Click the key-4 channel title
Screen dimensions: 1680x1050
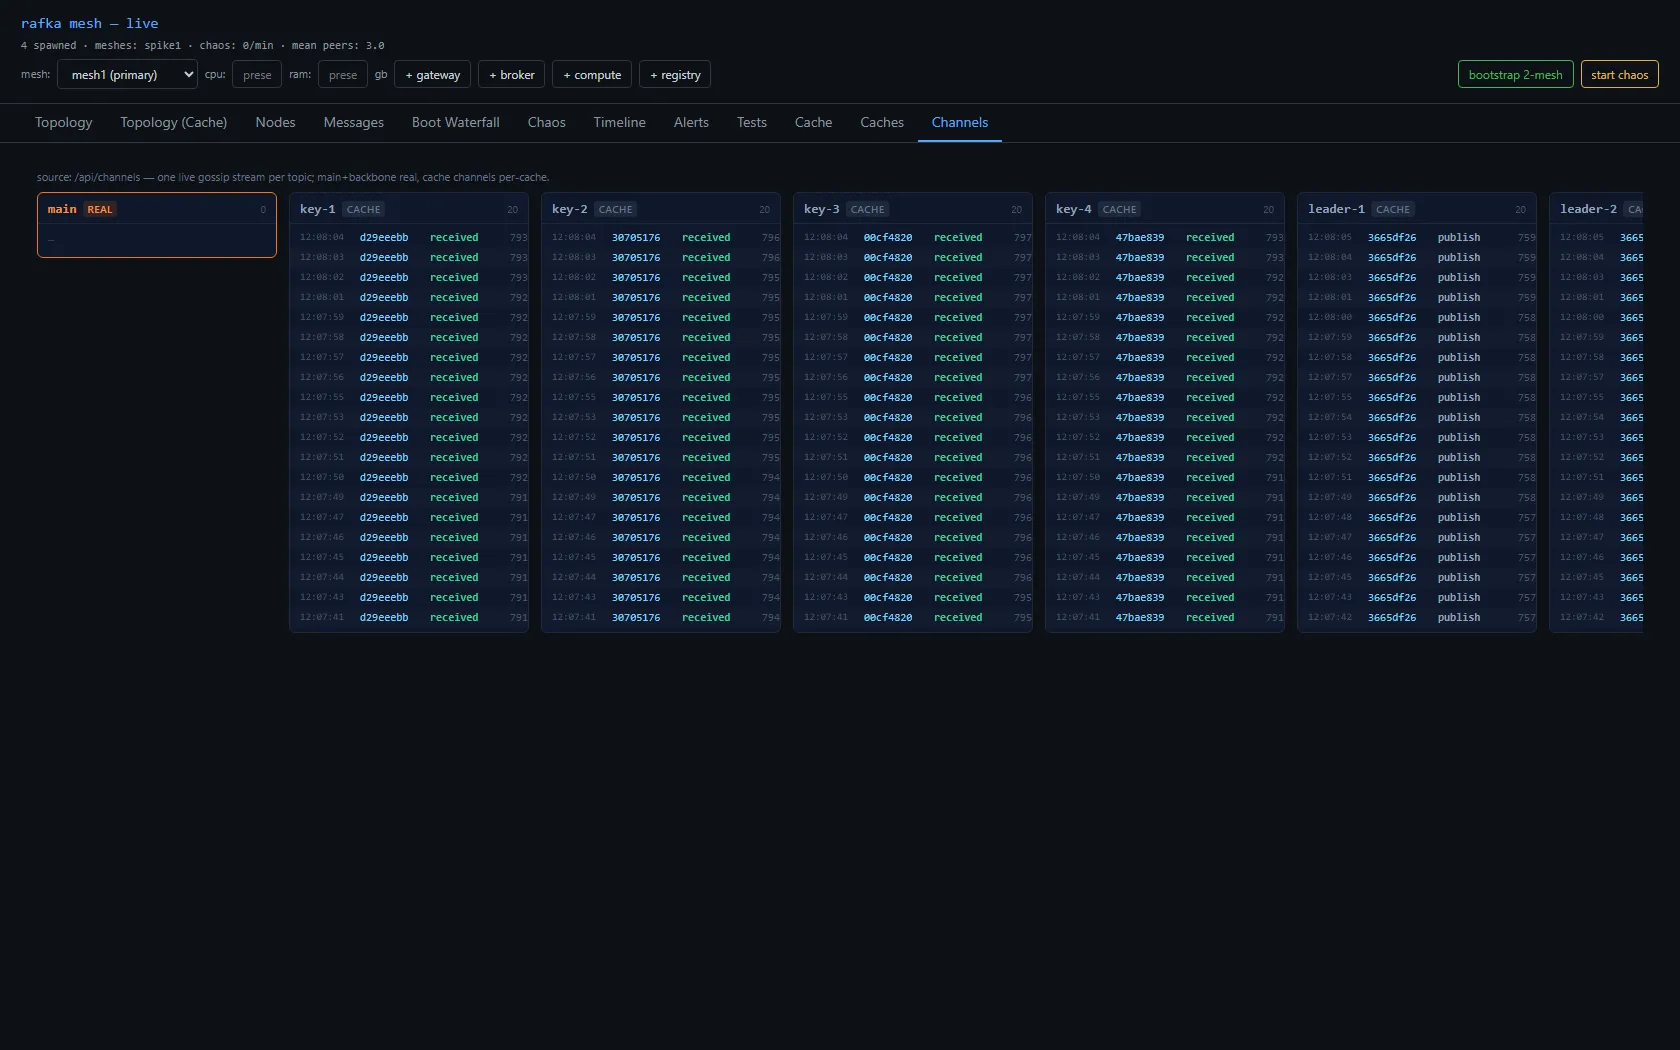click(1073, 209)
